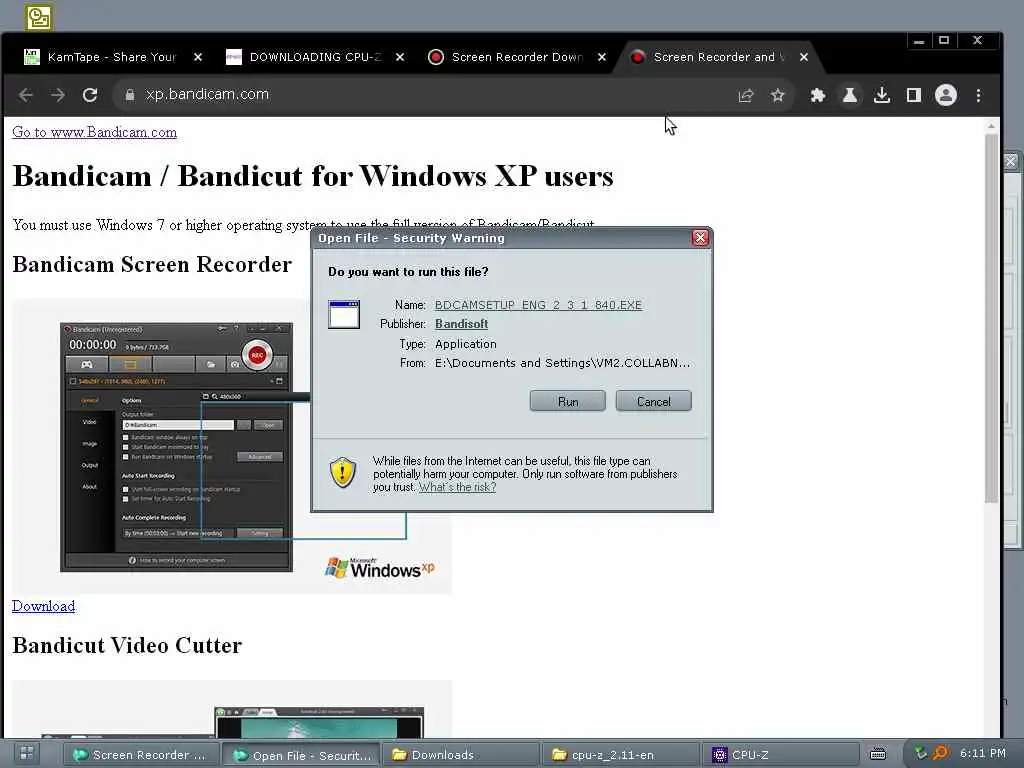Click the 6:11 PM clock
Image resolution: width=1024 pixels, height=768 pixels.
(x=983, y=753)
